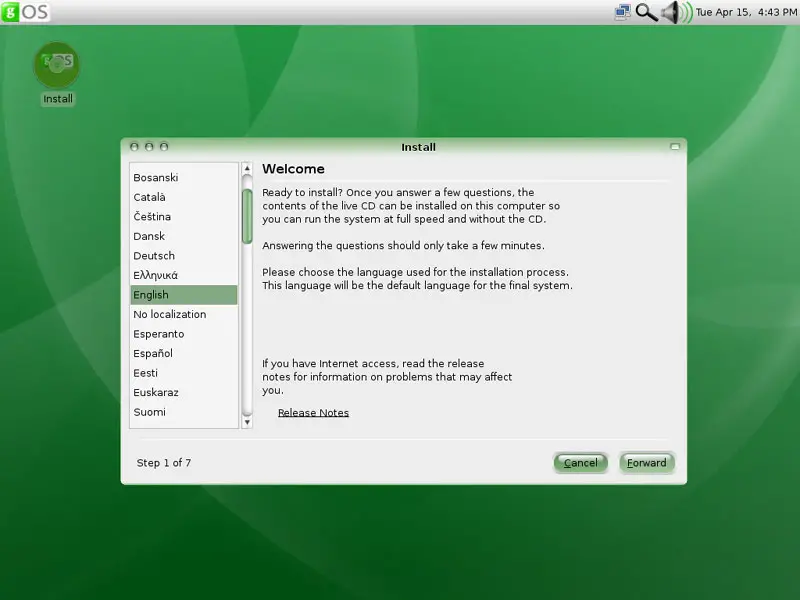Select Español from the language list

(x=153, y=354)
